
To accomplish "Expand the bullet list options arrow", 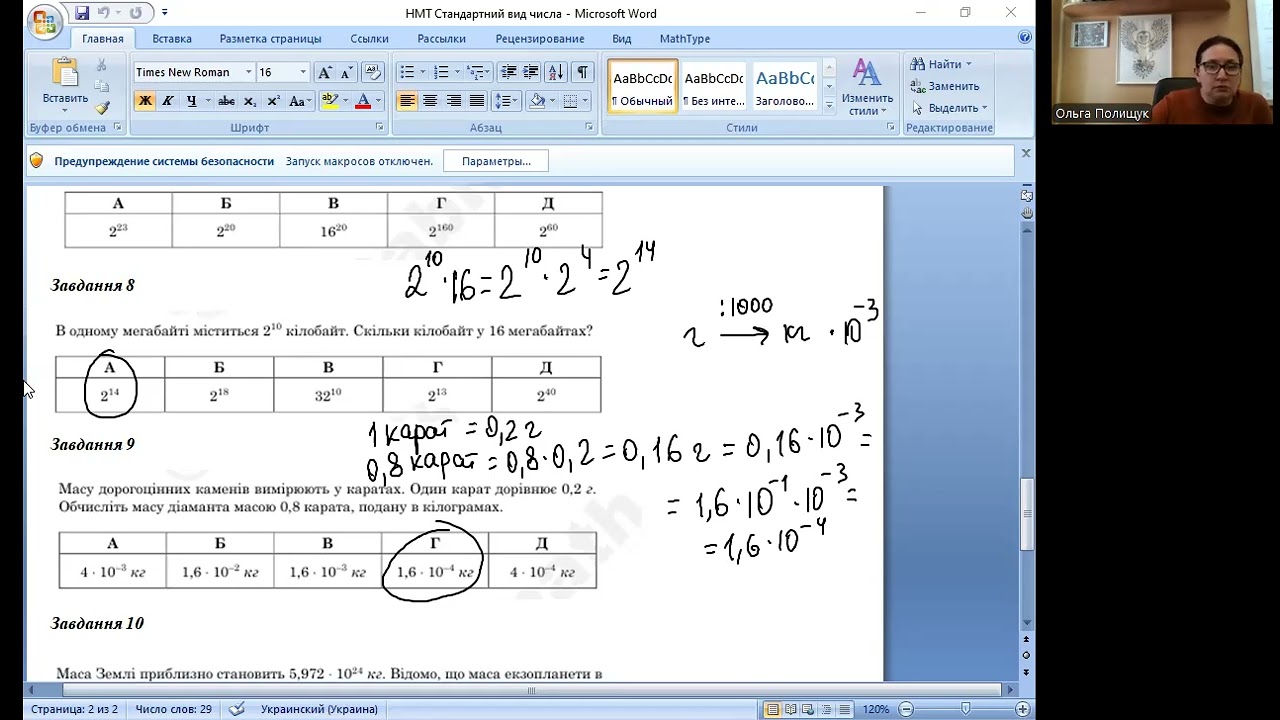I will point(423,73).
